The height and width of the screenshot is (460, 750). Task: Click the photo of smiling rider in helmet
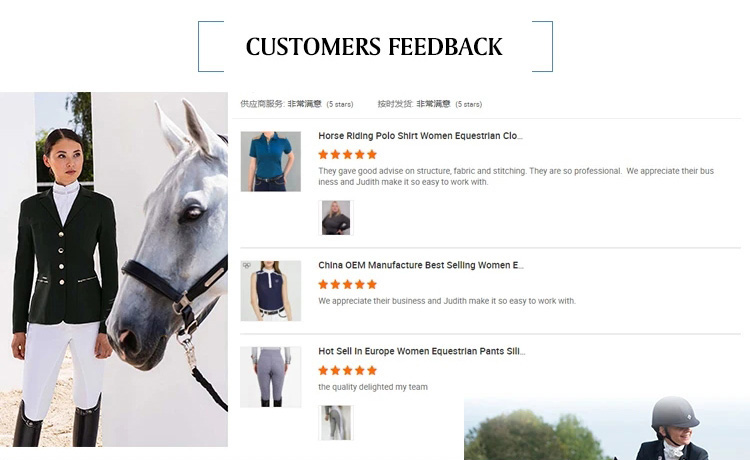[x=607, y=428]
